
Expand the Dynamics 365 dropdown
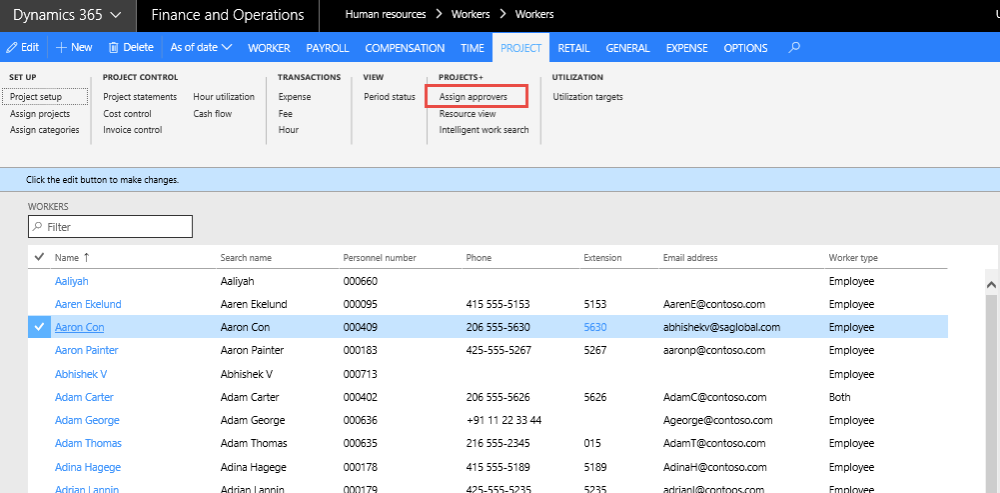[x=116, y=15]
